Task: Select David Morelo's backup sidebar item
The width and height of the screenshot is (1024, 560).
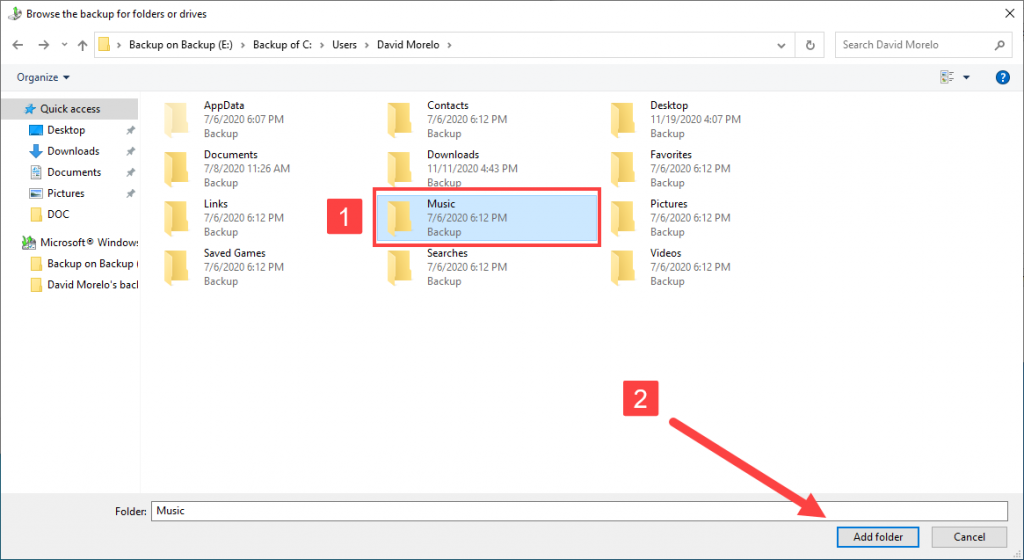Action: 84,285
